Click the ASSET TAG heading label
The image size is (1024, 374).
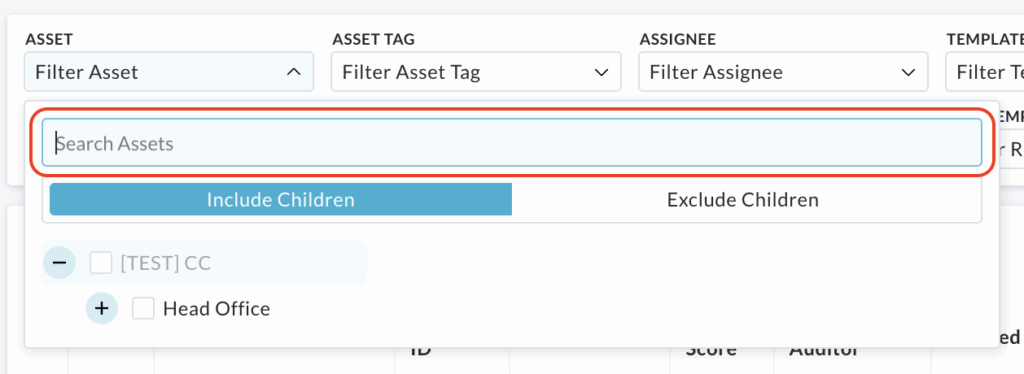click(374, 39)
